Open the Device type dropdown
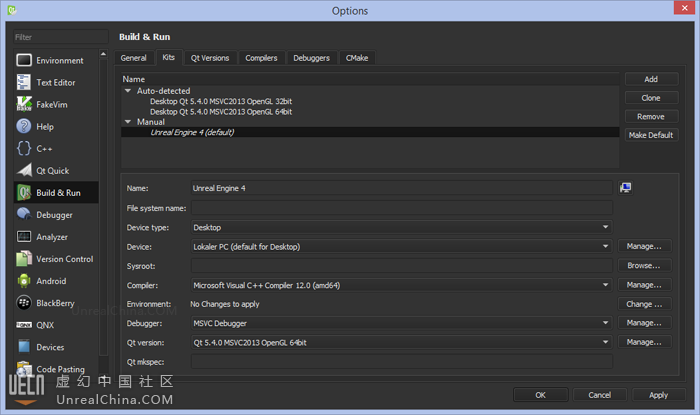Viewport: 700px width, 415px height. tap(401, 227)
